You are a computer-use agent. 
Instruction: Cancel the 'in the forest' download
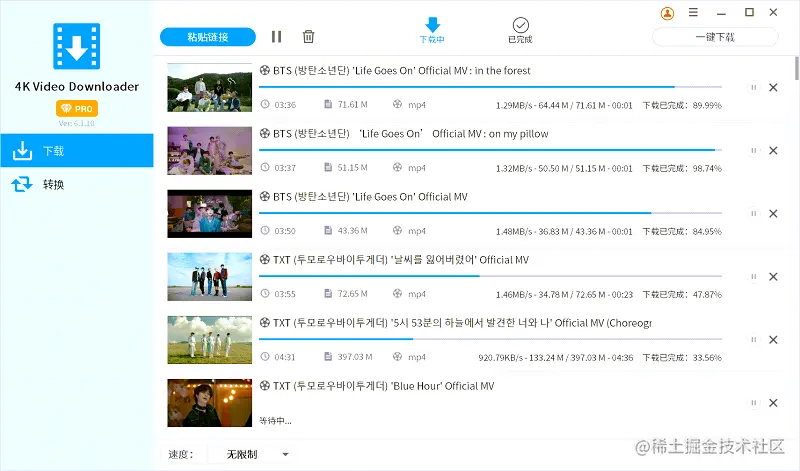click(x=773, y=87)
